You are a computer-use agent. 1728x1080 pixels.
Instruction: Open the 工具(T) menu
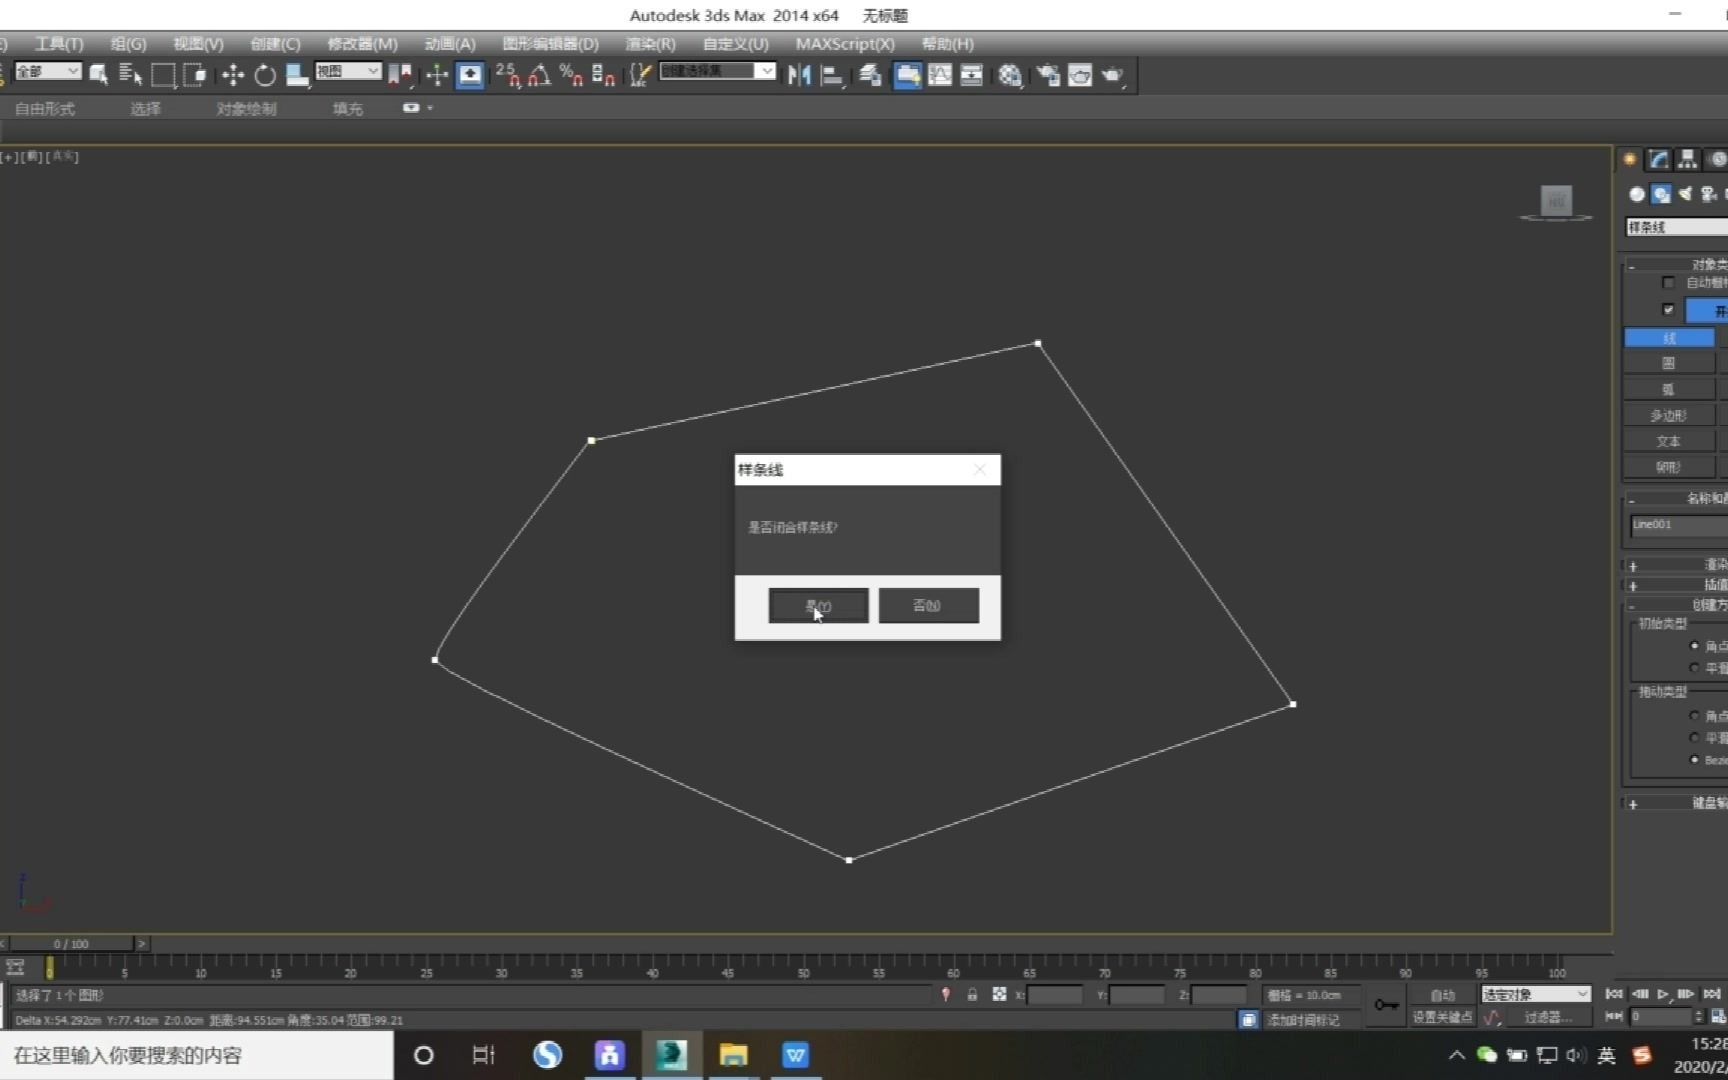59,44
